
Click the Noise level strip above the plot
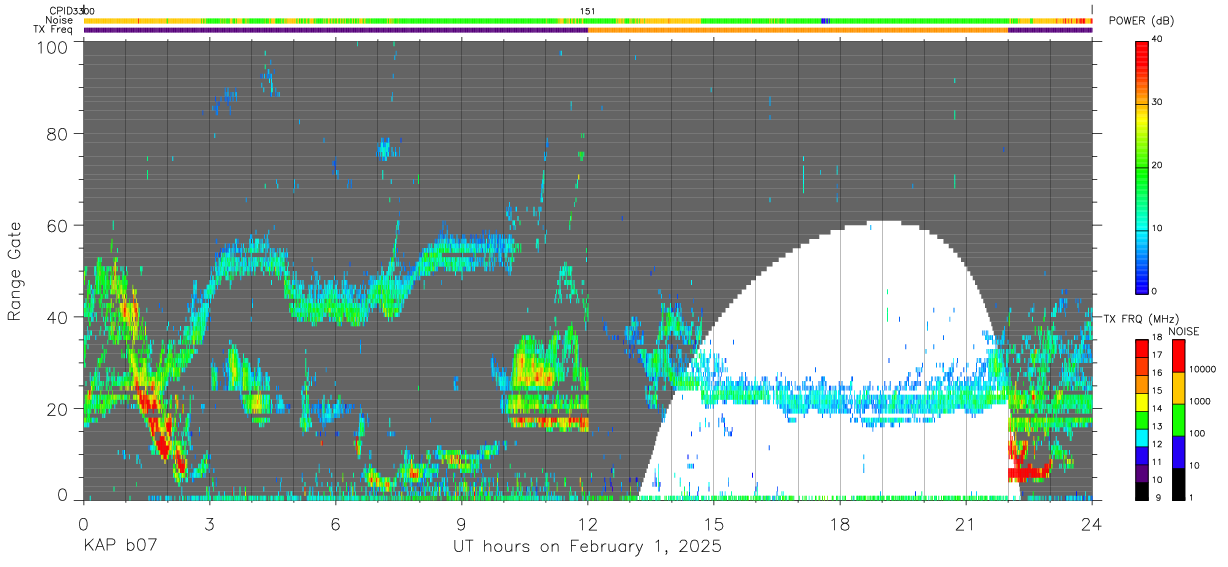(588, 20)
